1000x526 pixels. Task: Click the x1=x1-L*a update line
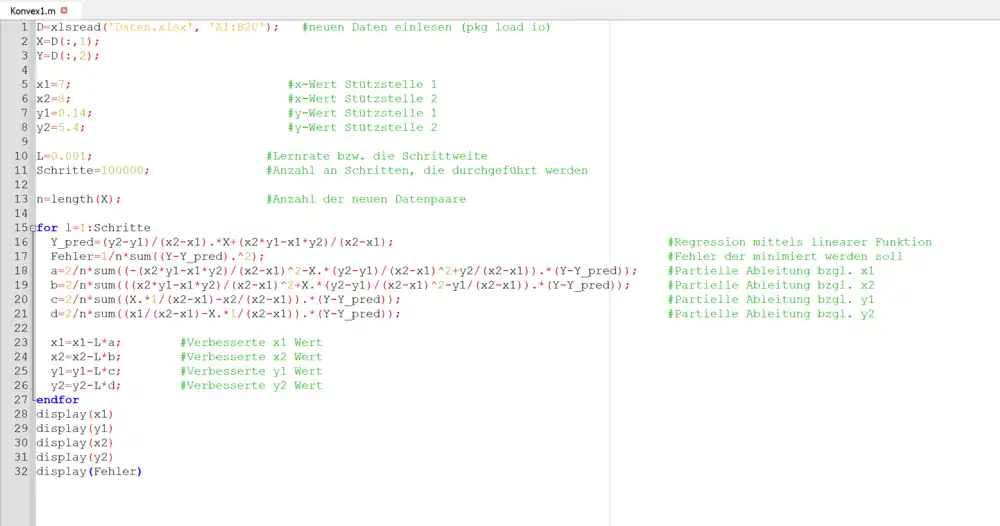[85, 342]
